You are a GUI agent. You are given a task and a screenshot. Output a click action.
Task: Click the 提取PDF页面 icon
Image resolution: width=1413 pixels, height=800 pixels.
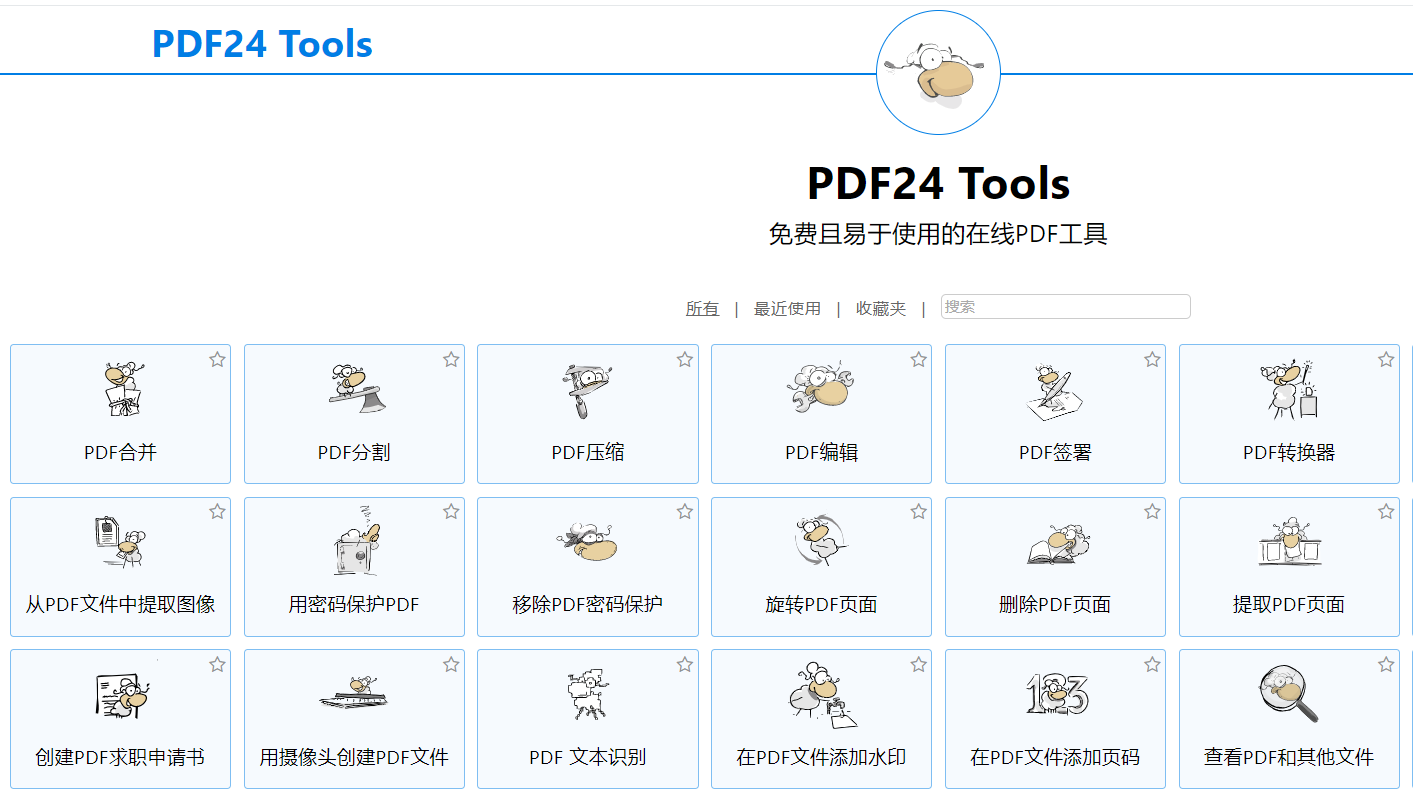[x=1289, y=543]
